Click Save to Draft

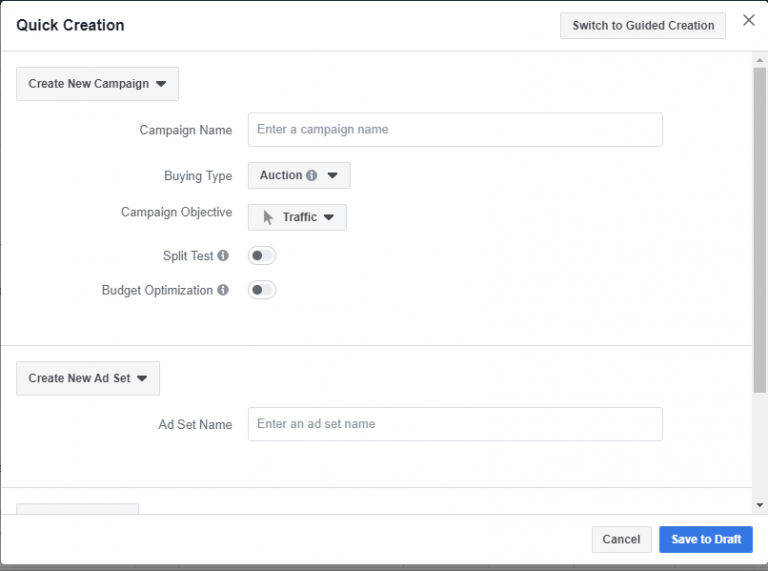coord(705,539)
